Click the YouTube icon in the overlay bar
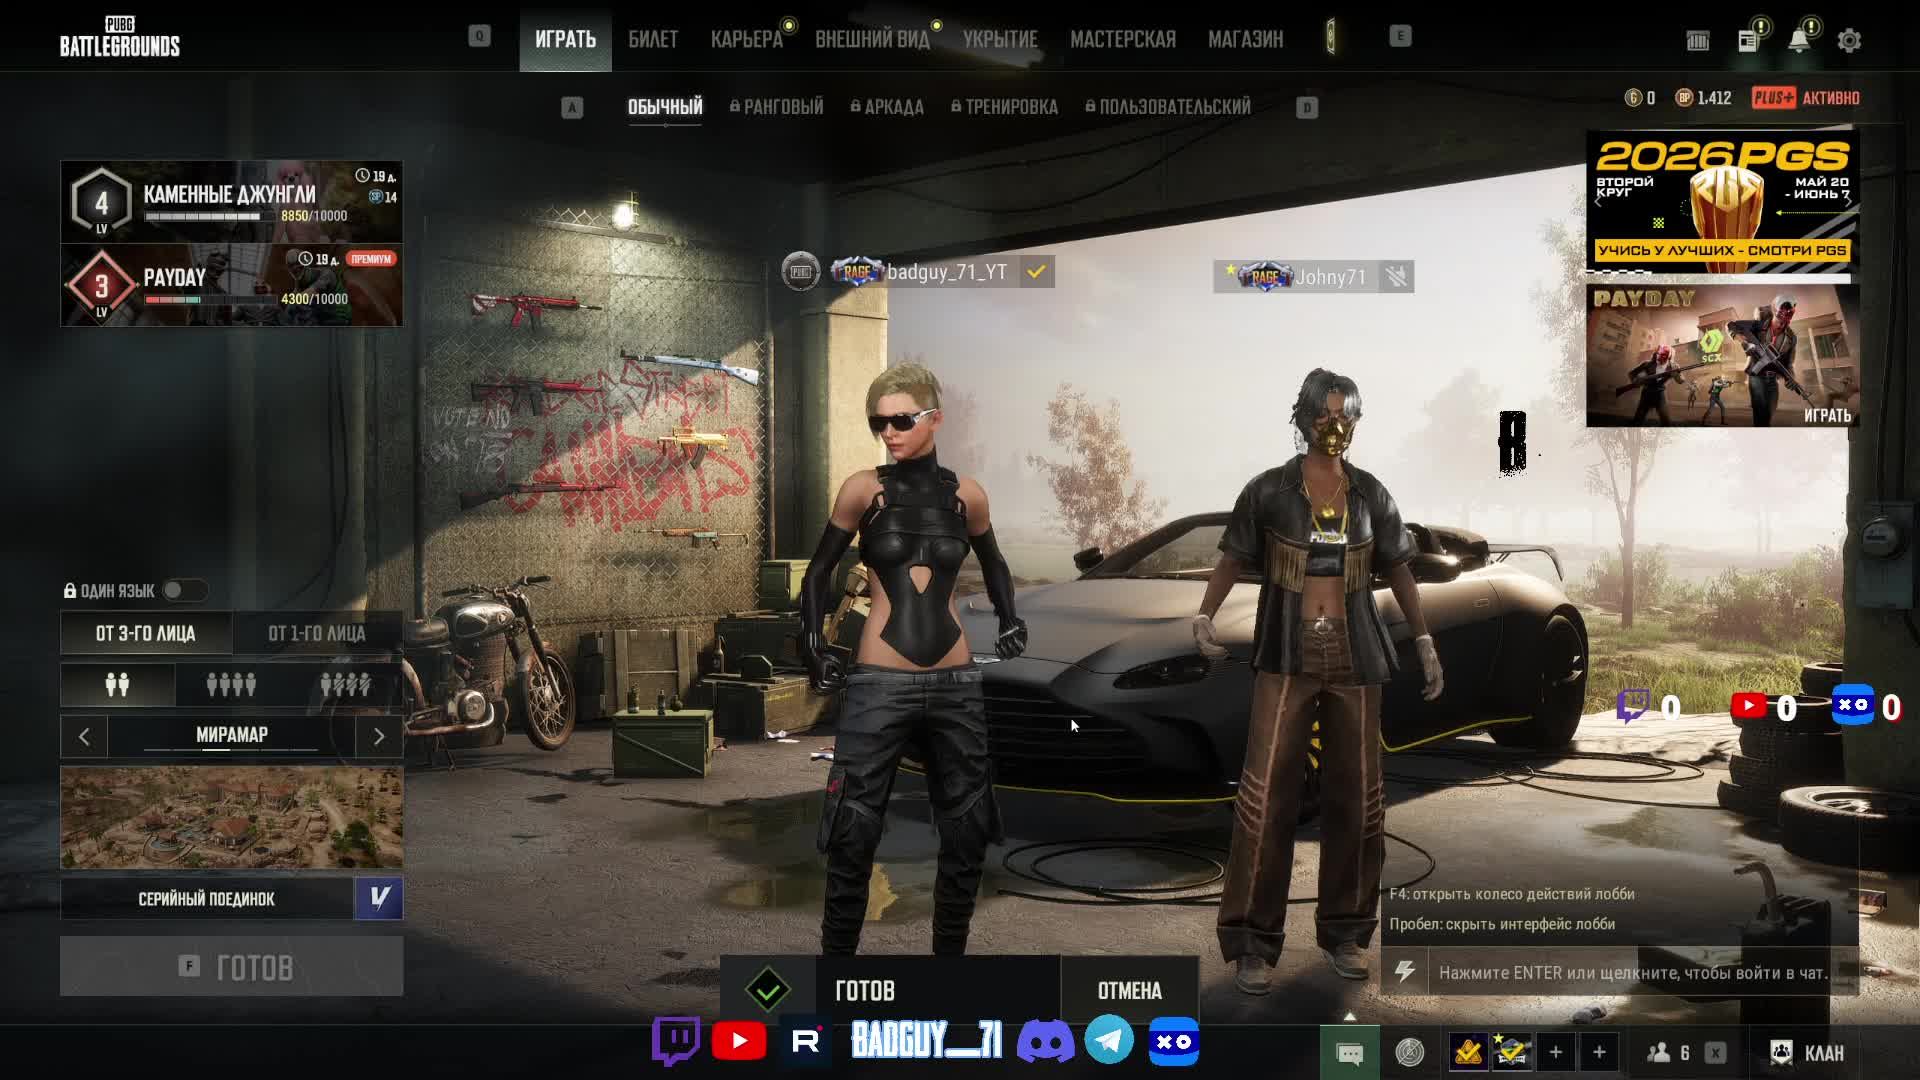This screenshot has height=1080, width=1920. point(739,1041)
